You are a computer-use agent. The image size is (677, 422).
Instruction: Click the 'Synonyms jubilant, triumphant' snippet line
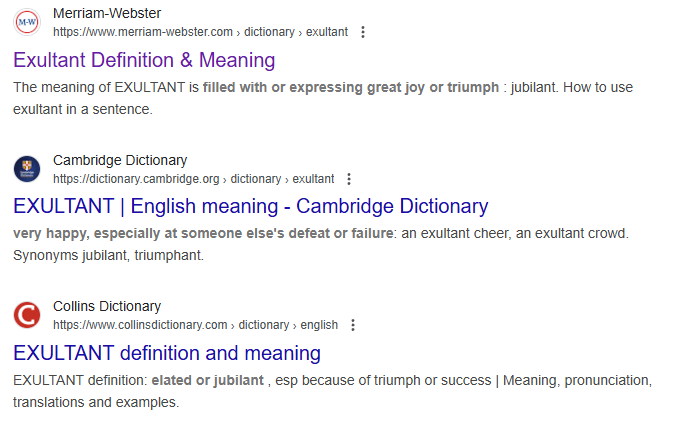[x=108, y=255]
